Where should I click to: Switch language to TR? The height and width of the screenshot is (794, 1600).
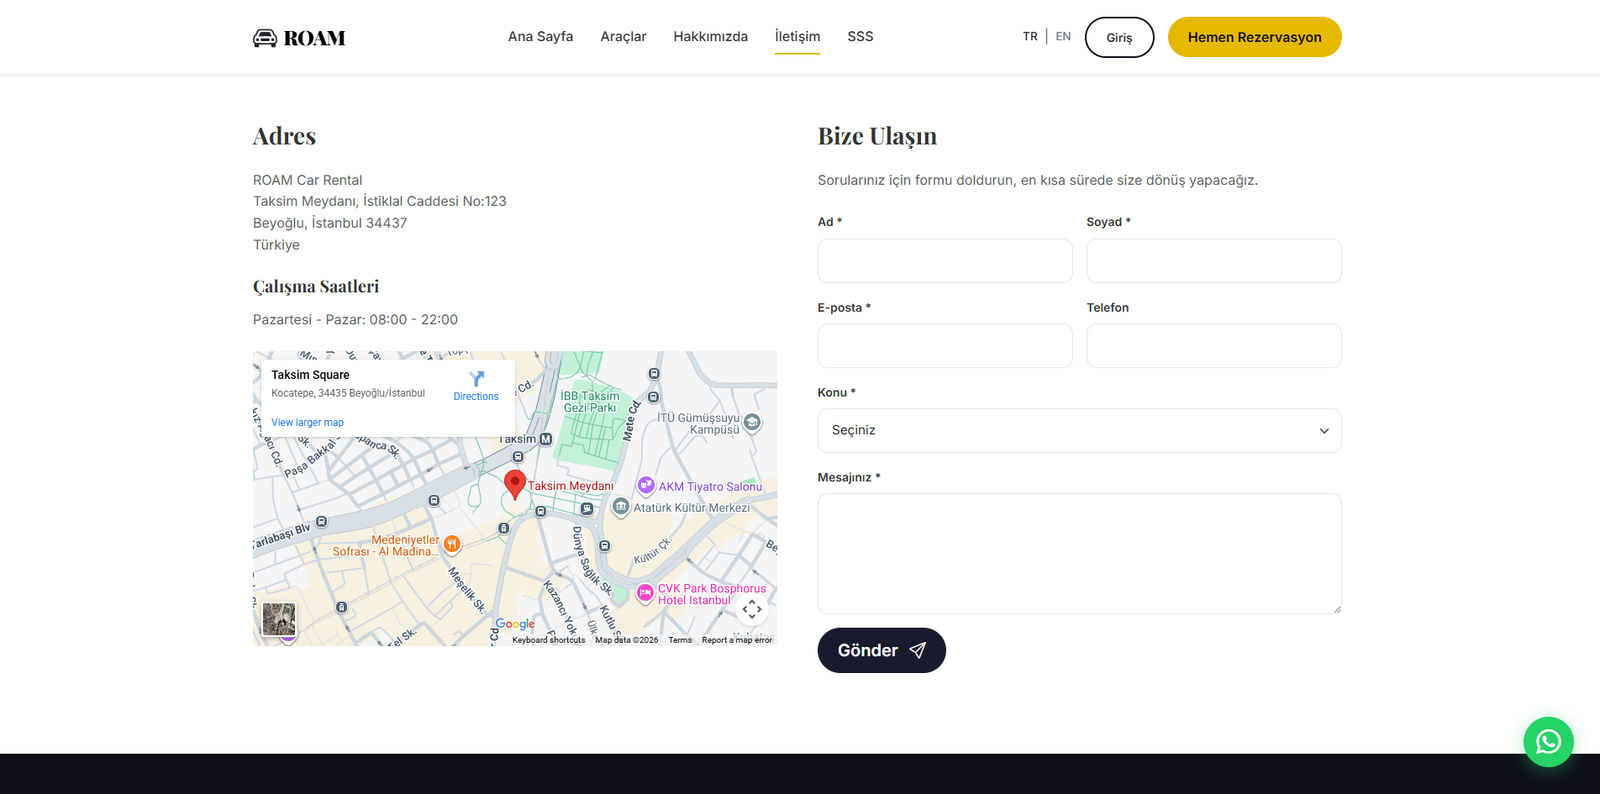(1030, 37)
